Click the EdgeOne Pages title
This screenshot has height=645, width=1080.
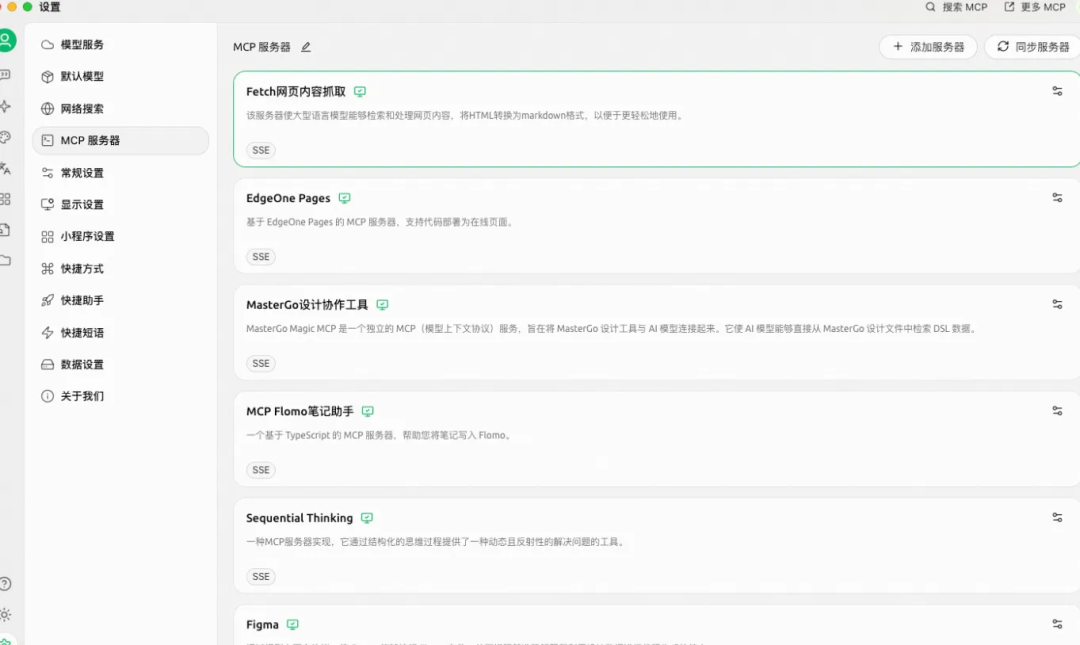pyautogui.click(x=288, y=198)
